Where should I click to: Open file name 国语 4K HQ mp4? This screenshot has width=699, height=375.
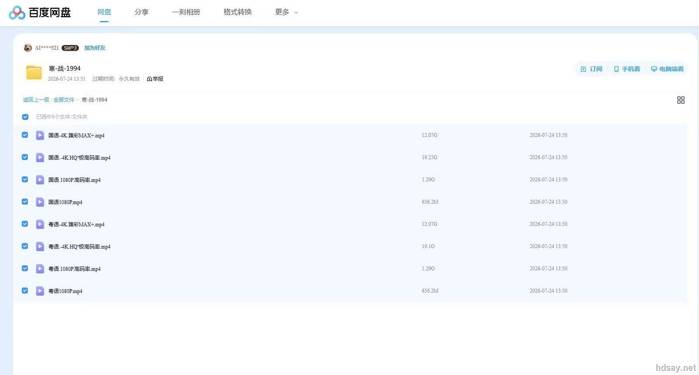click(79, 157)
